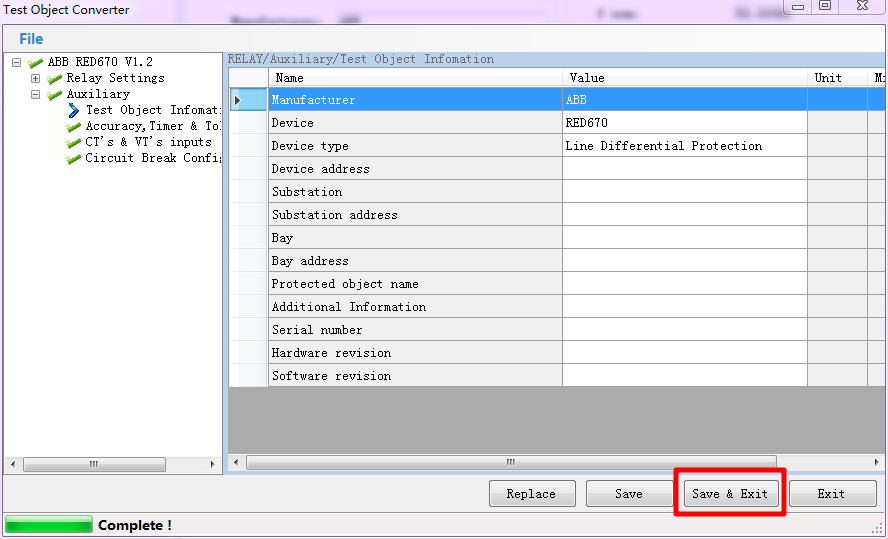
Task: Click the Additional Information value cell
Action: point(685,306)
